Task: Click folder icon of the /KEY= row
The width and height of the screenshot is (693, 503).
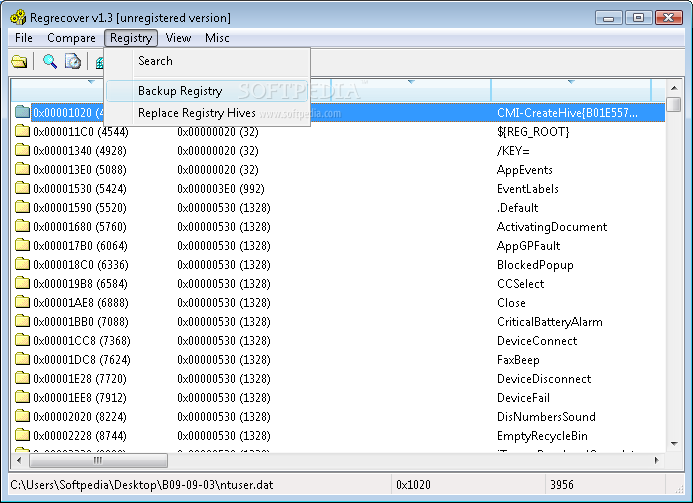Action: (22, 150)
